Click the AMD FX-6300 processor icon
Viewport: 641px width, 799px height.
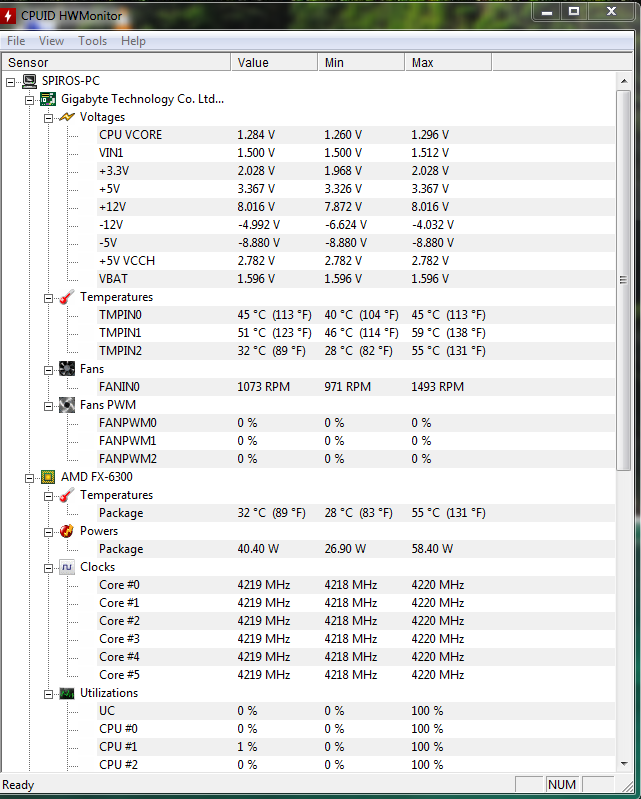click(x=48, y=477)
